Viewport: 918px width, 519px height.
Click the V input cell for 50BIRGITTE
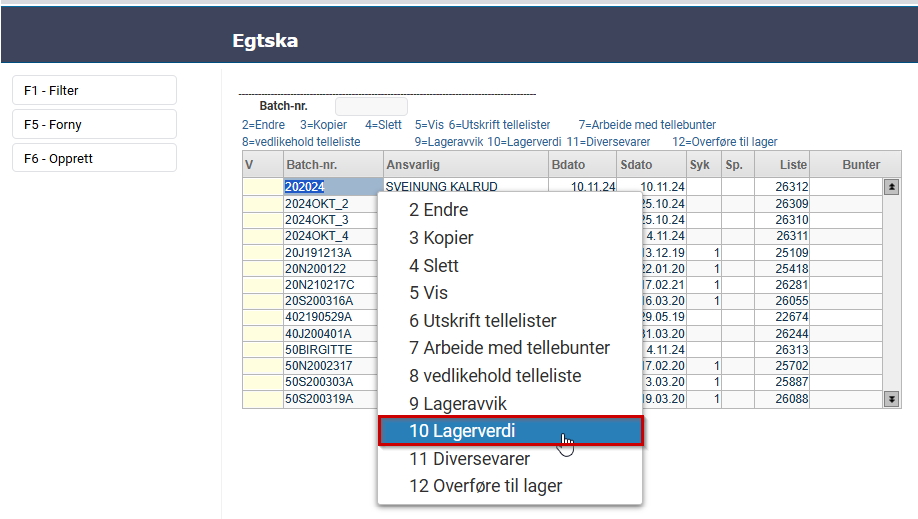point(263,350)
